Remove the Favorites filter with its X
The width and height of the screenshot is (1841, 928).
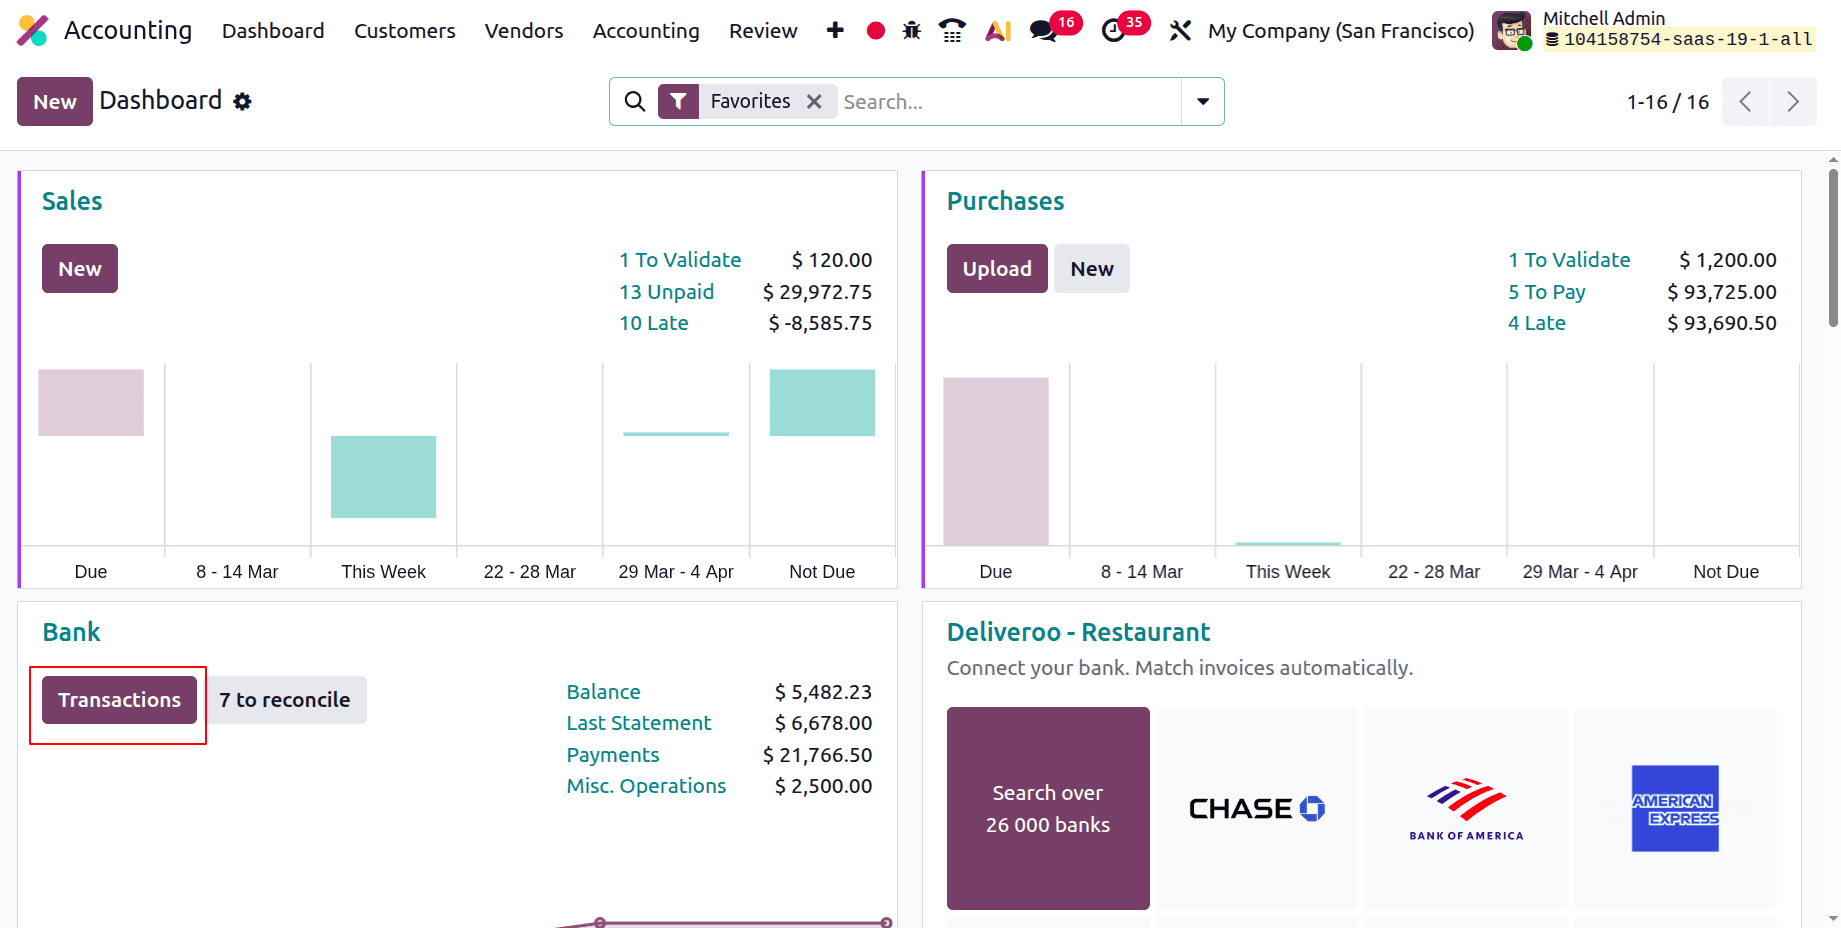[x=814, y=101]
